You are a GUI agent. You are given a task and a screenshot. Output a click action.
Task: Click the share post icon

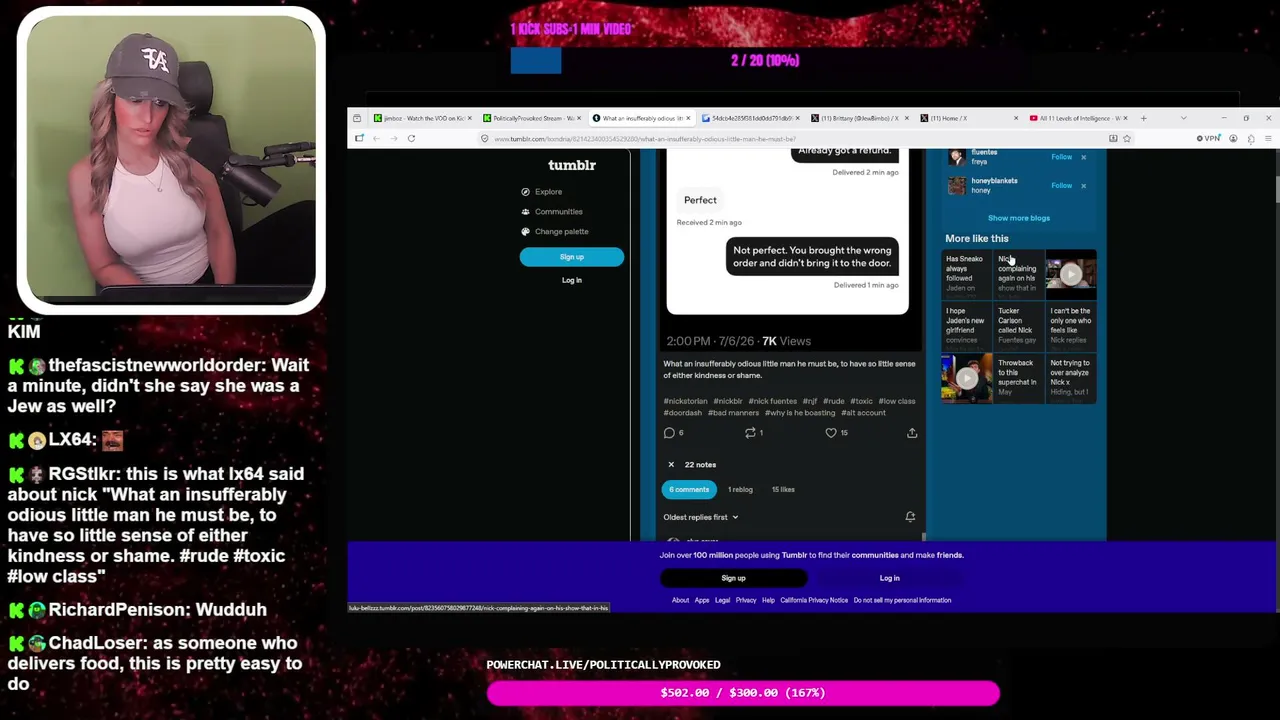[912, 433]
